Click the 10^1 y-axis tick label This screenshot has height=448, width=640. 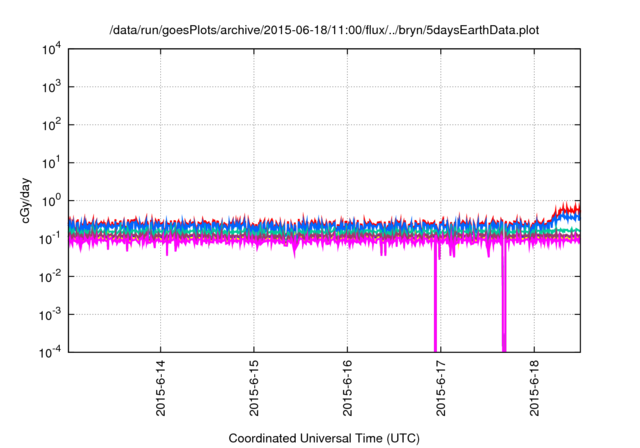click(52, 162)
